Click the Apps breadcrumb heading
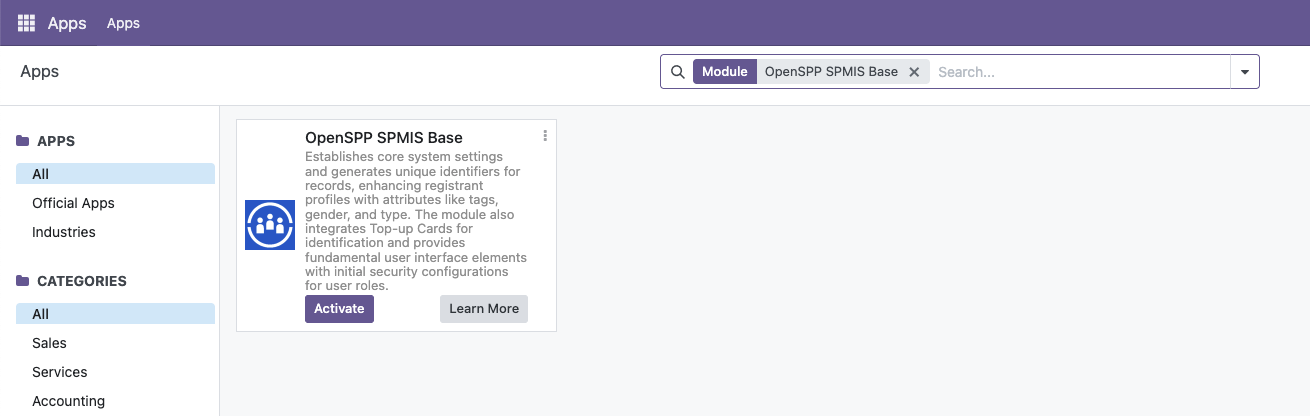 40,72
